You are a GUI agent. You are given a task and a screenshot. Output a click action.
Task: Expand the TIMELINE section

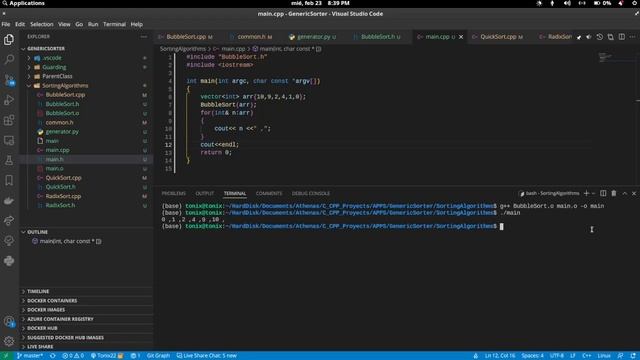coord(38,291)
